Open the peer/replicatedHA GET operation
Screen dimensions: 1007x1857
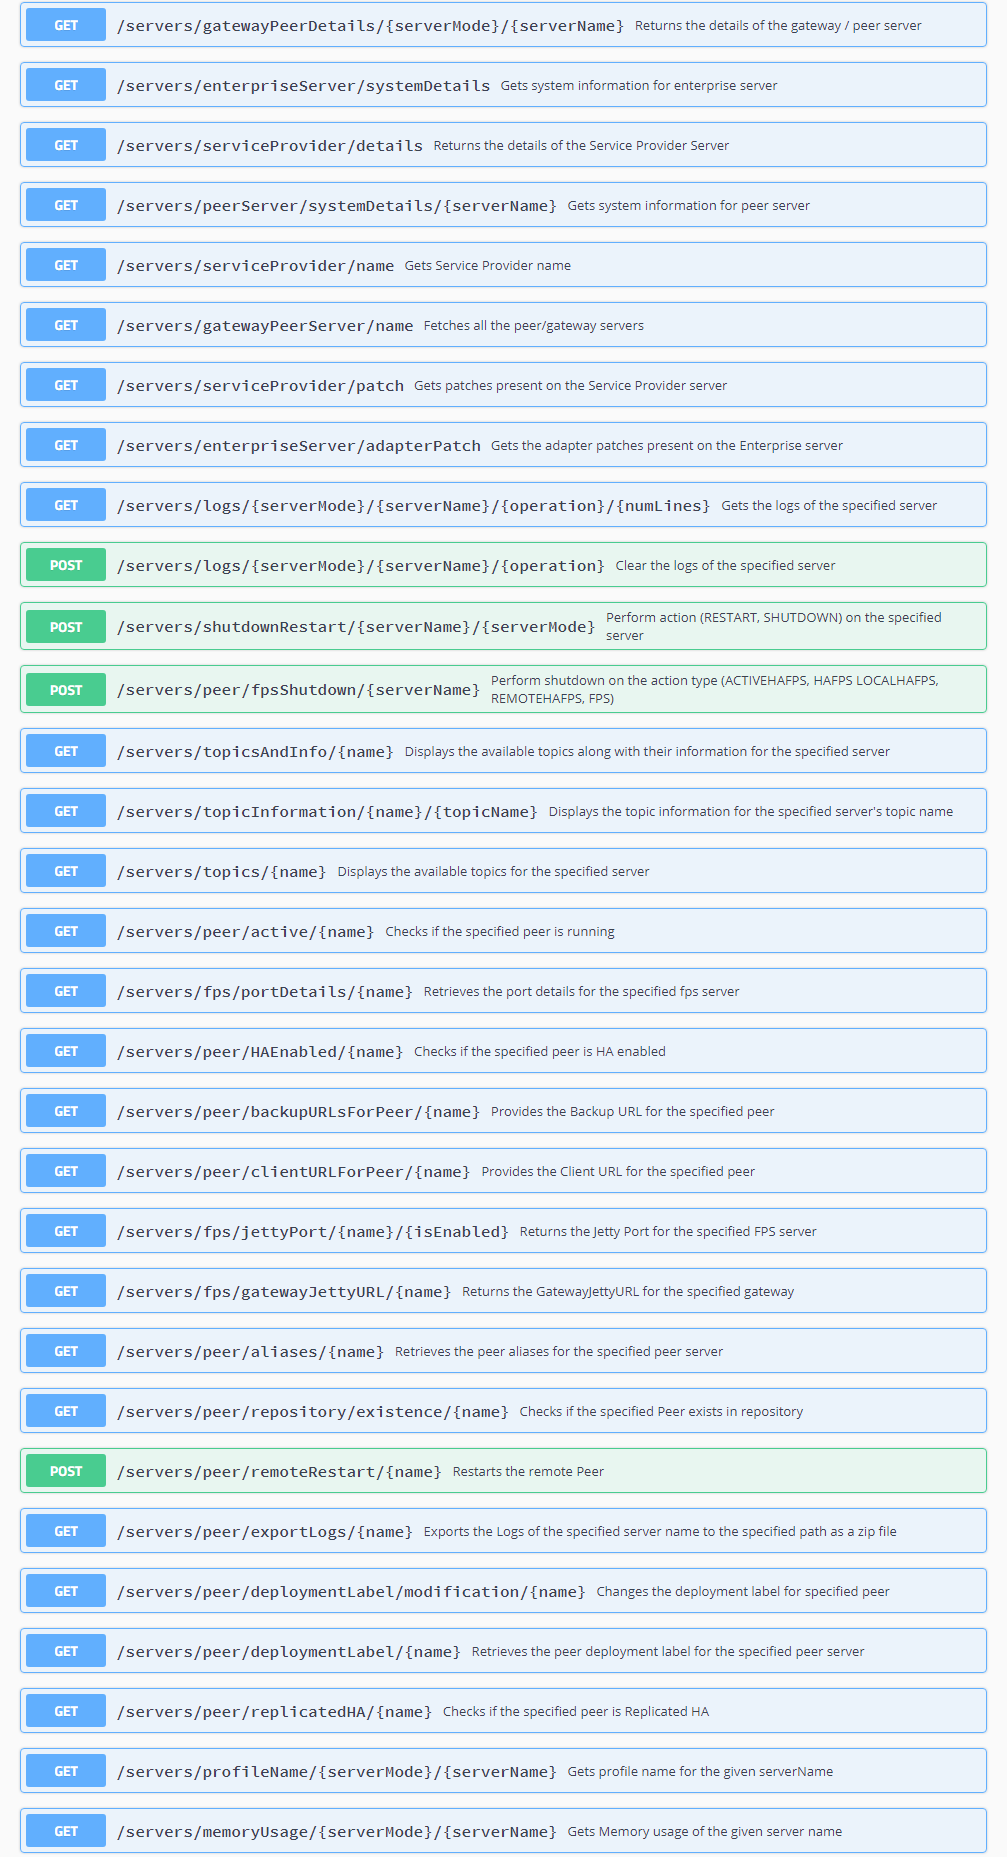pyautogui.click(x=274, y=1712)
